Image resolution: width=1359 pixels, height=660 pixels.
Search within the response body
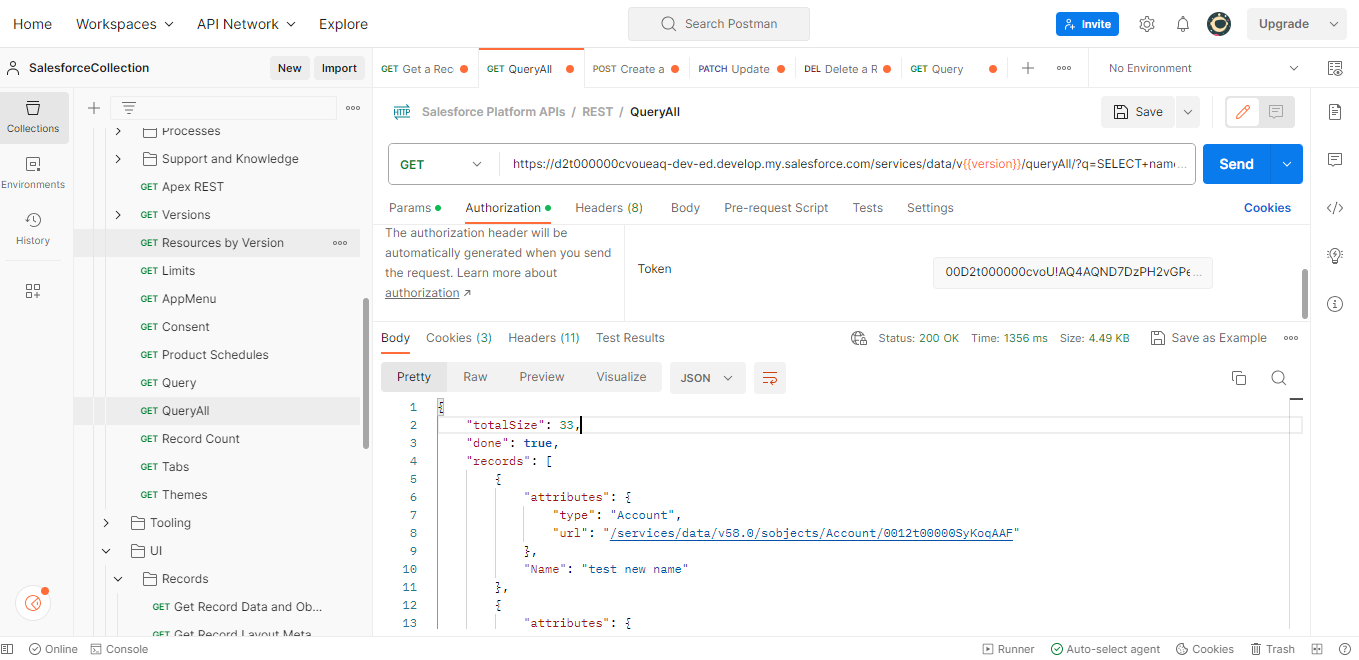tap(1278, 377)
